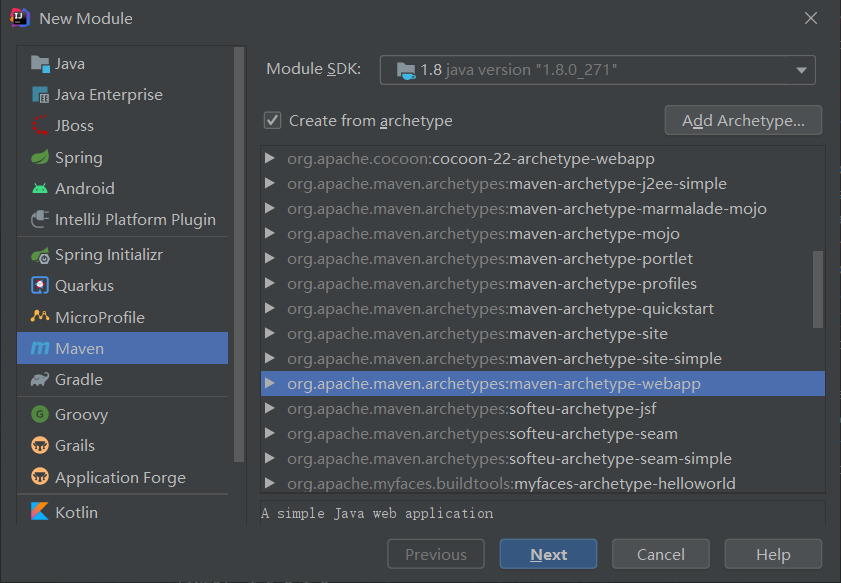
Task: Click the IntelliJ IDEA logo in title bar
Action: coord(20,18)
